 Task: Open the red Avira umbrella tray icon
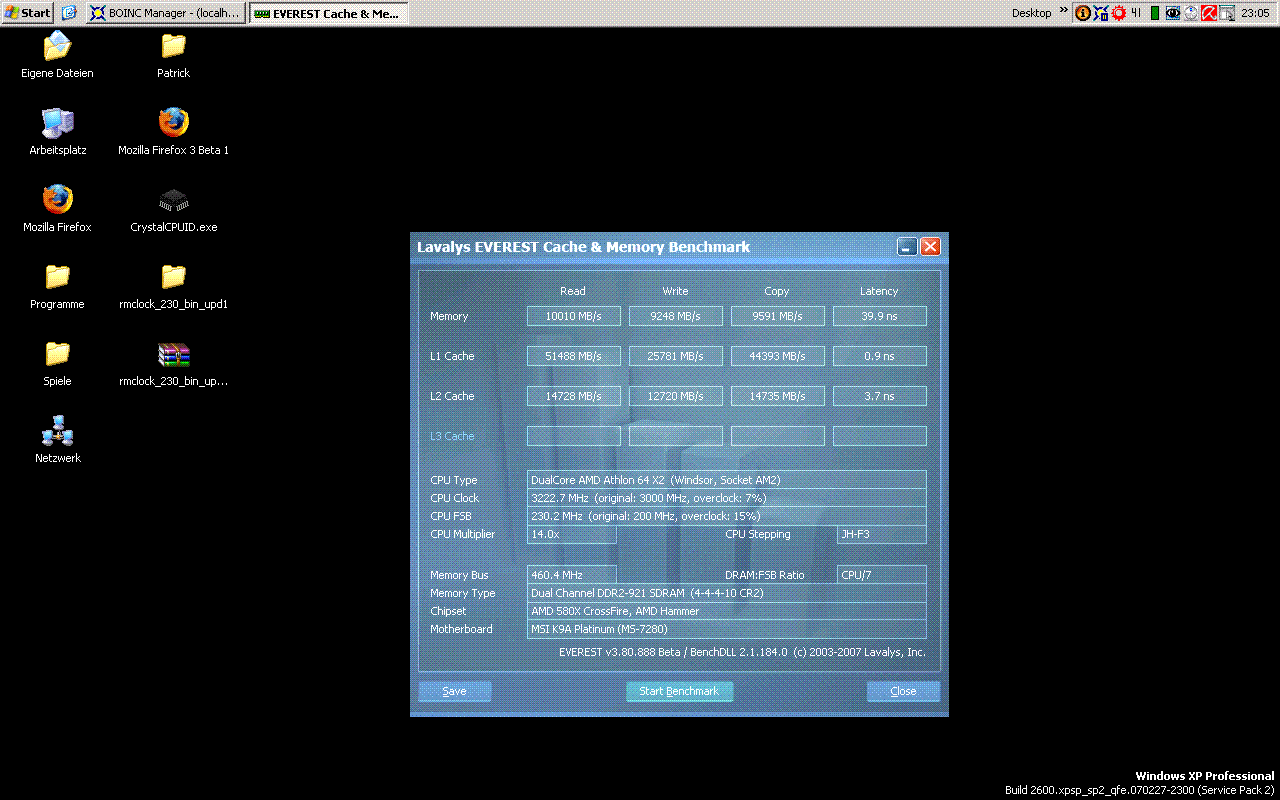1209,13
